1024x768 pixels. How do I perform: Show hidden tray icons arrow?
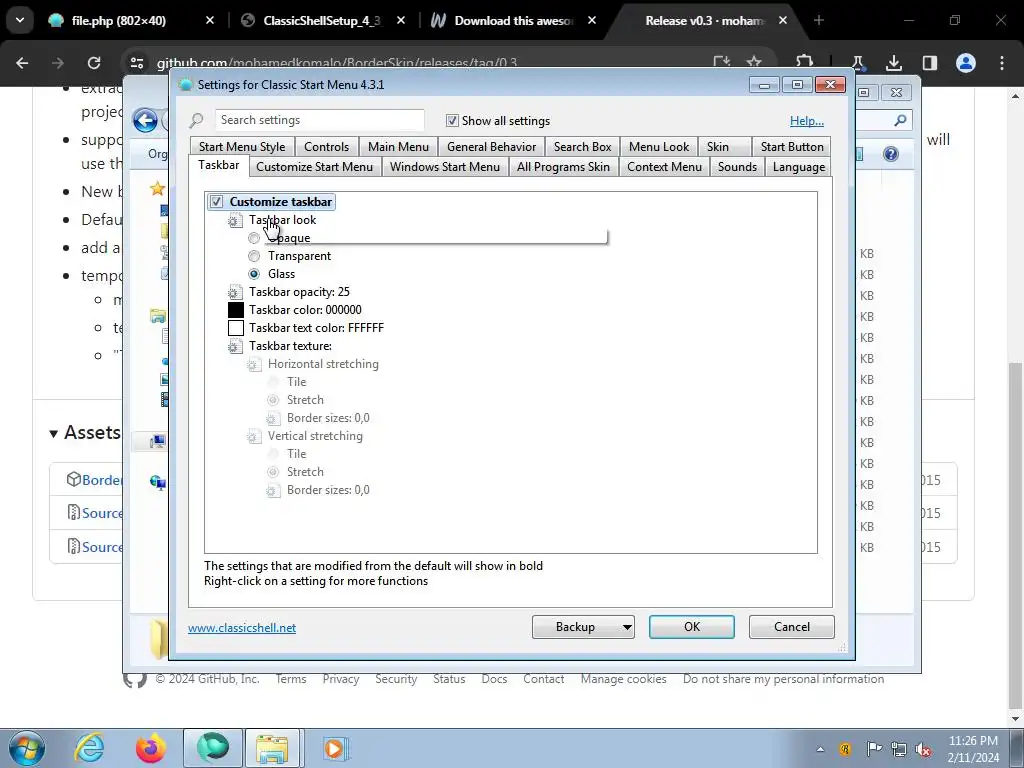point(820,749)
